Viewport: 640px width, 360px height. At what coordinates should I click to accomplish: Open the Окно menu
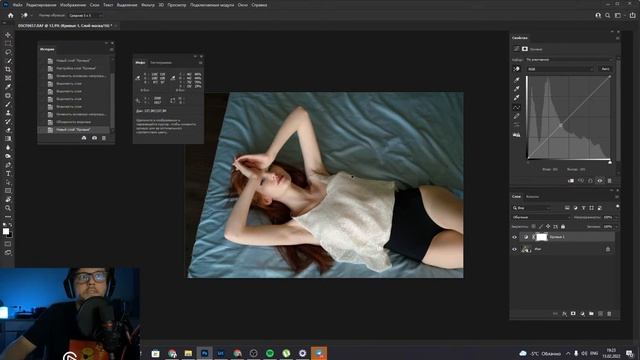click(243, 5)
